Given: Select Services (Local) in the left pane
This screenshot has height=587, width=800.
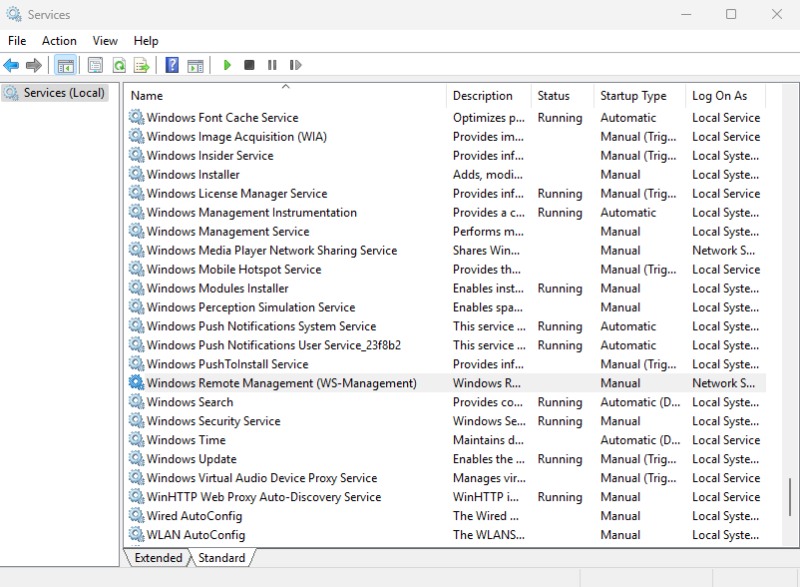Looking at the screenshot, I should pos(56,92).
